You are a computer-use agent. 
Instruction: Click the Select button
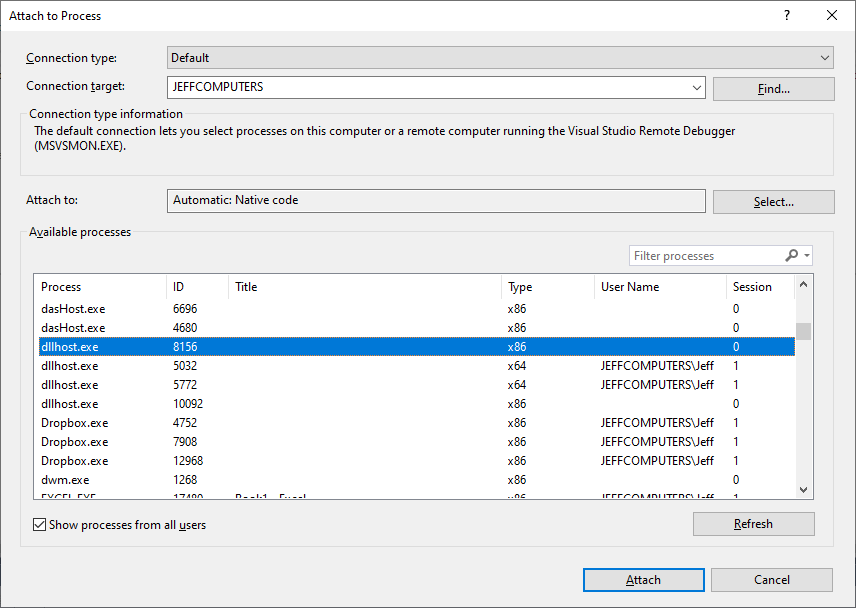773,201
